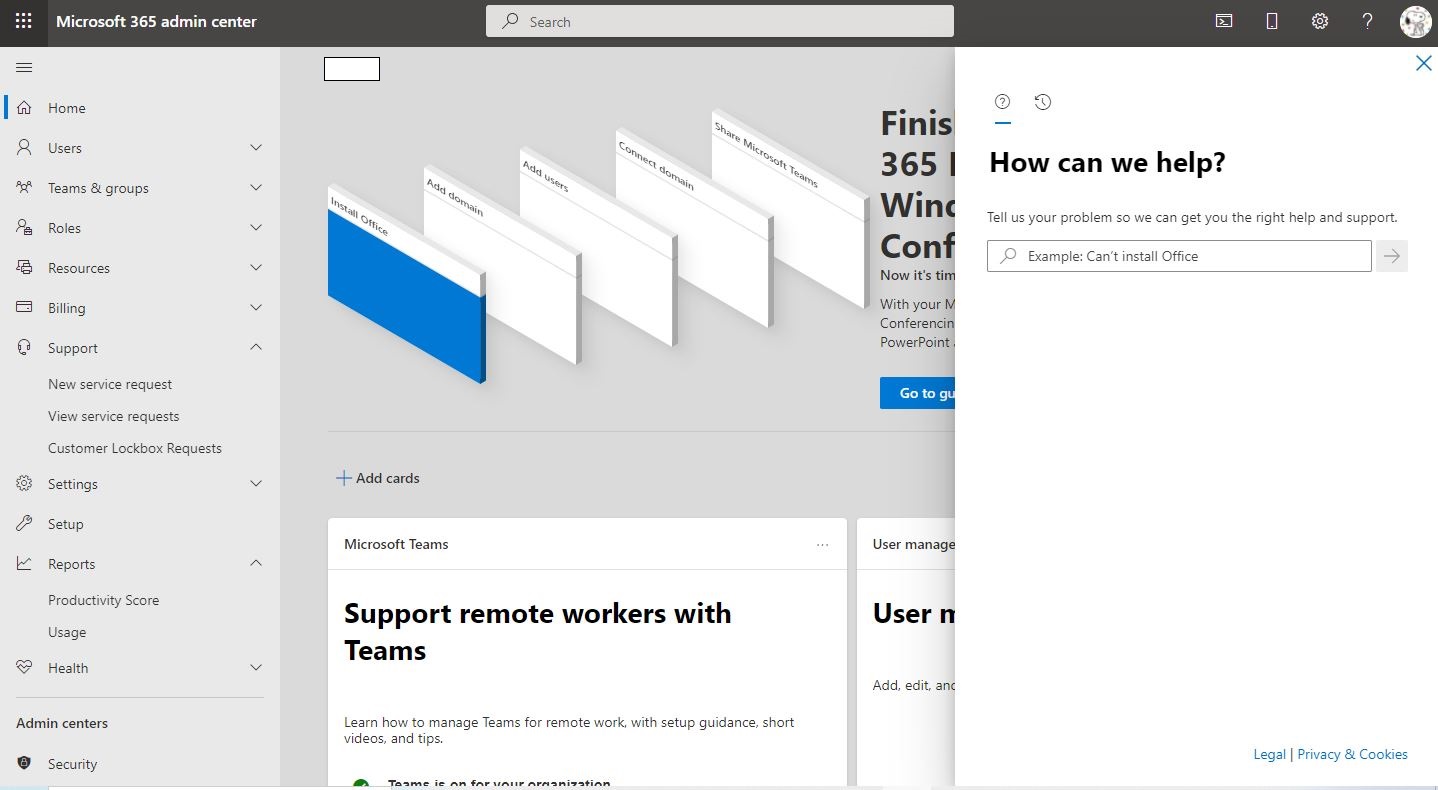Open Microsoft Teams card ellipsis menu
The image size is (1438, 790).
click(x=823, y=545)
